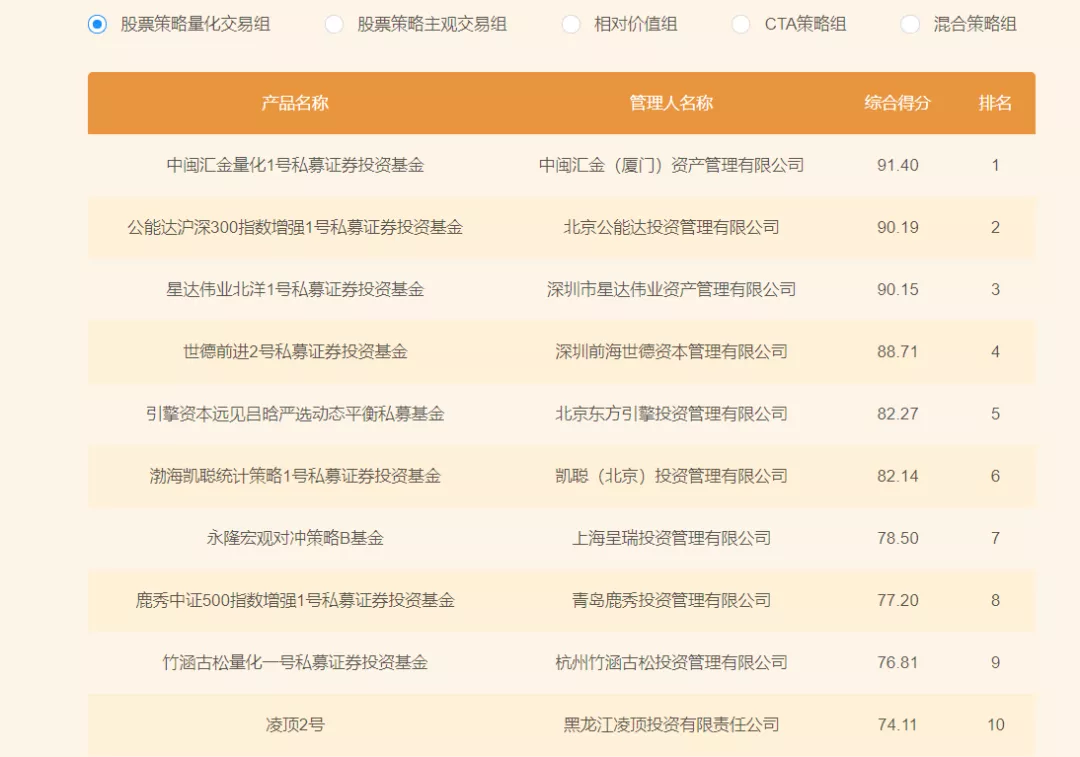Switch to the CTA策略组 radio option
This screenshot has width=1080, height=757.
(741, 25)
